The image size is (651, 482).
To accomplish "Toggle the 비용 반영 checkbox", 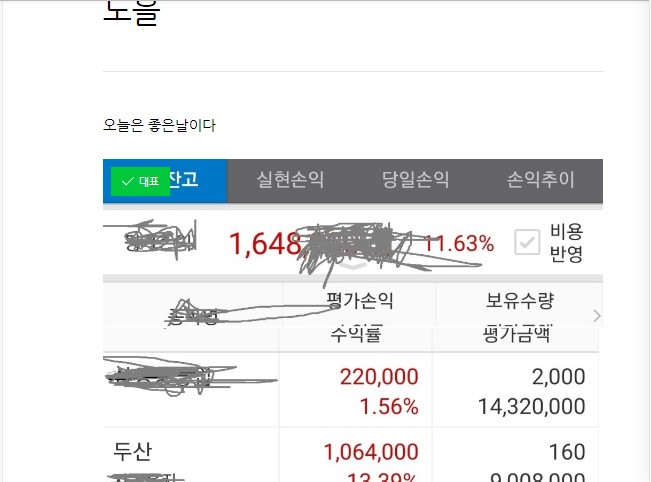I will (527, 242).
